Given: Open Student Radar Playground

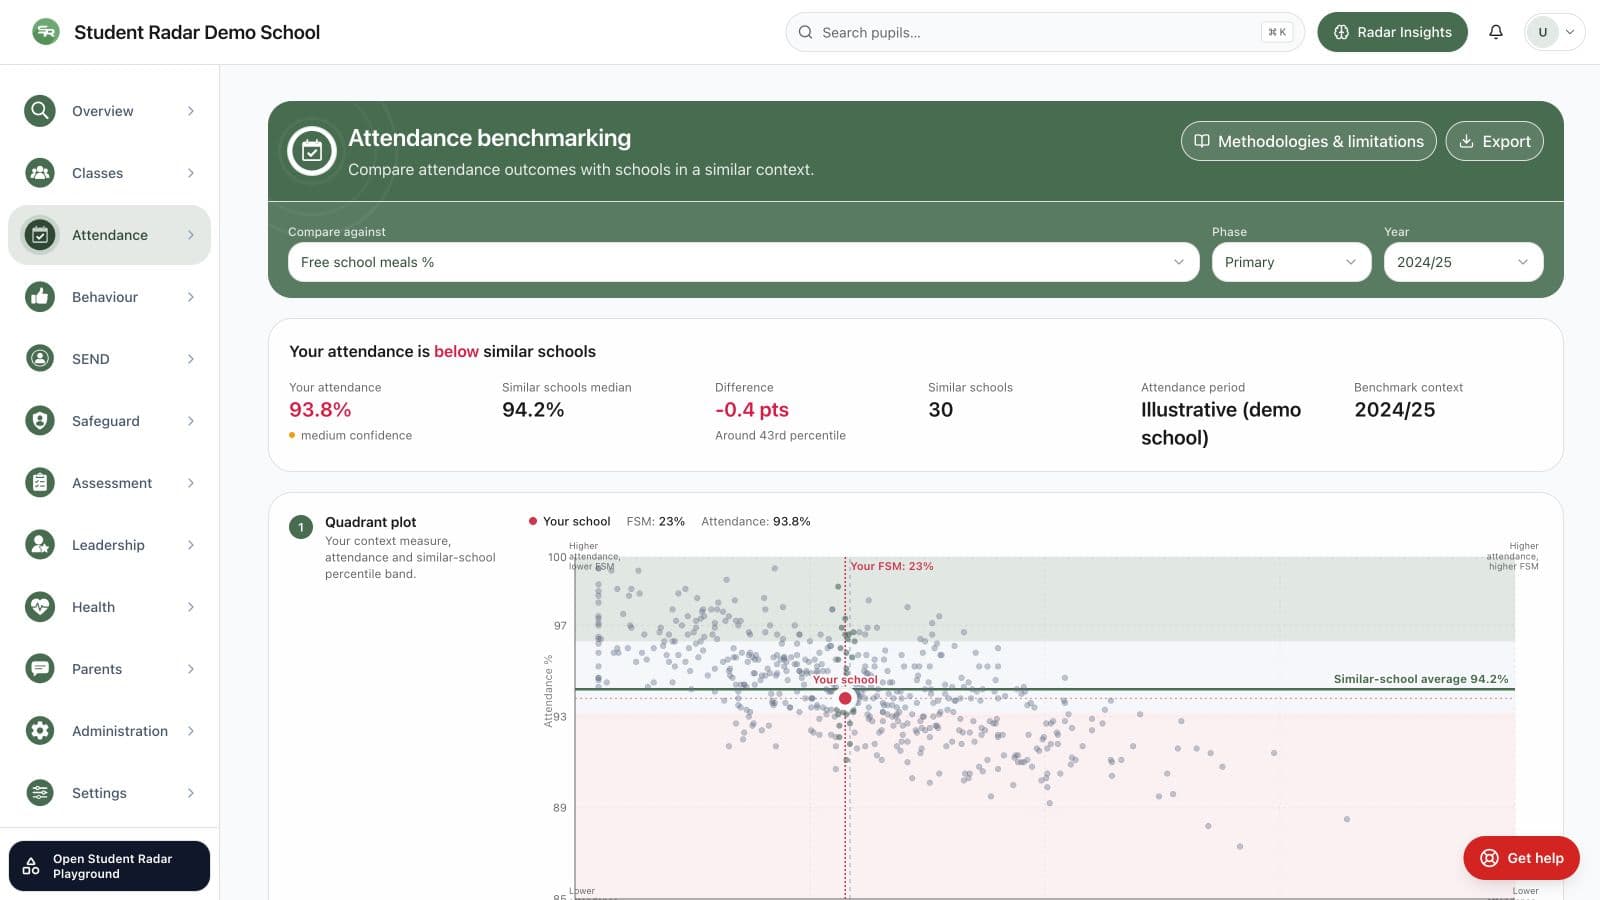Looking at the screenshot, I should 110,866.
